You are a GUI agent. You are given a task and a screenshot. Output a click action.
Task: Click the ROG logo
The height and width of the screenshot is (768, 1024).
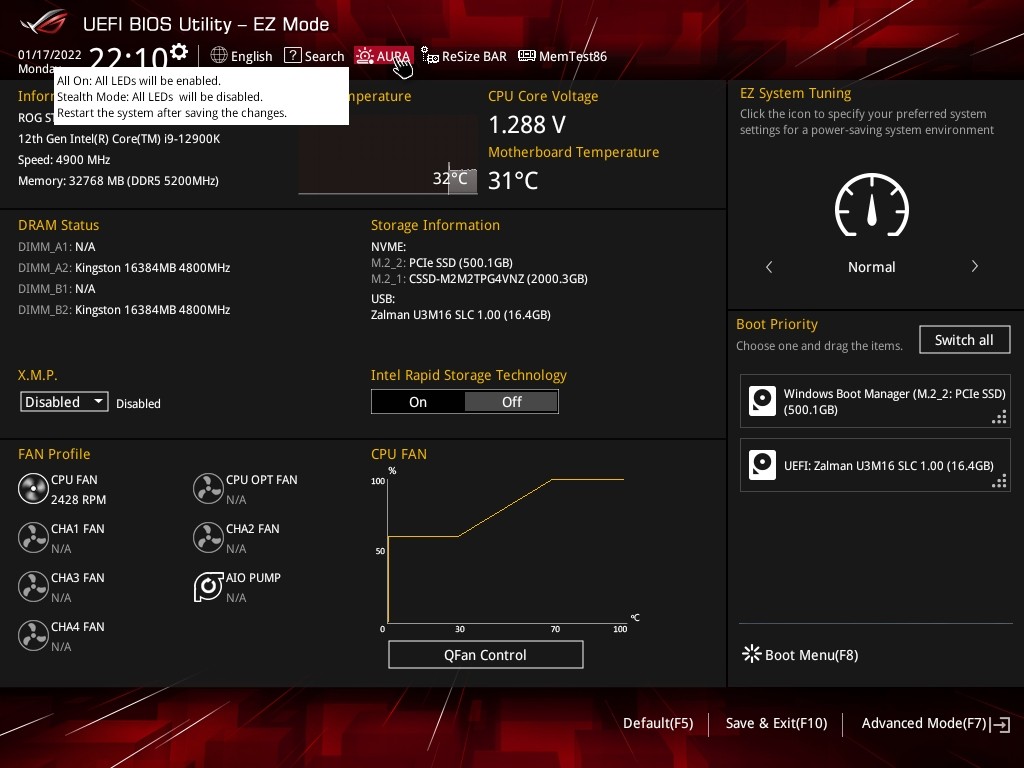click(43, 23)
